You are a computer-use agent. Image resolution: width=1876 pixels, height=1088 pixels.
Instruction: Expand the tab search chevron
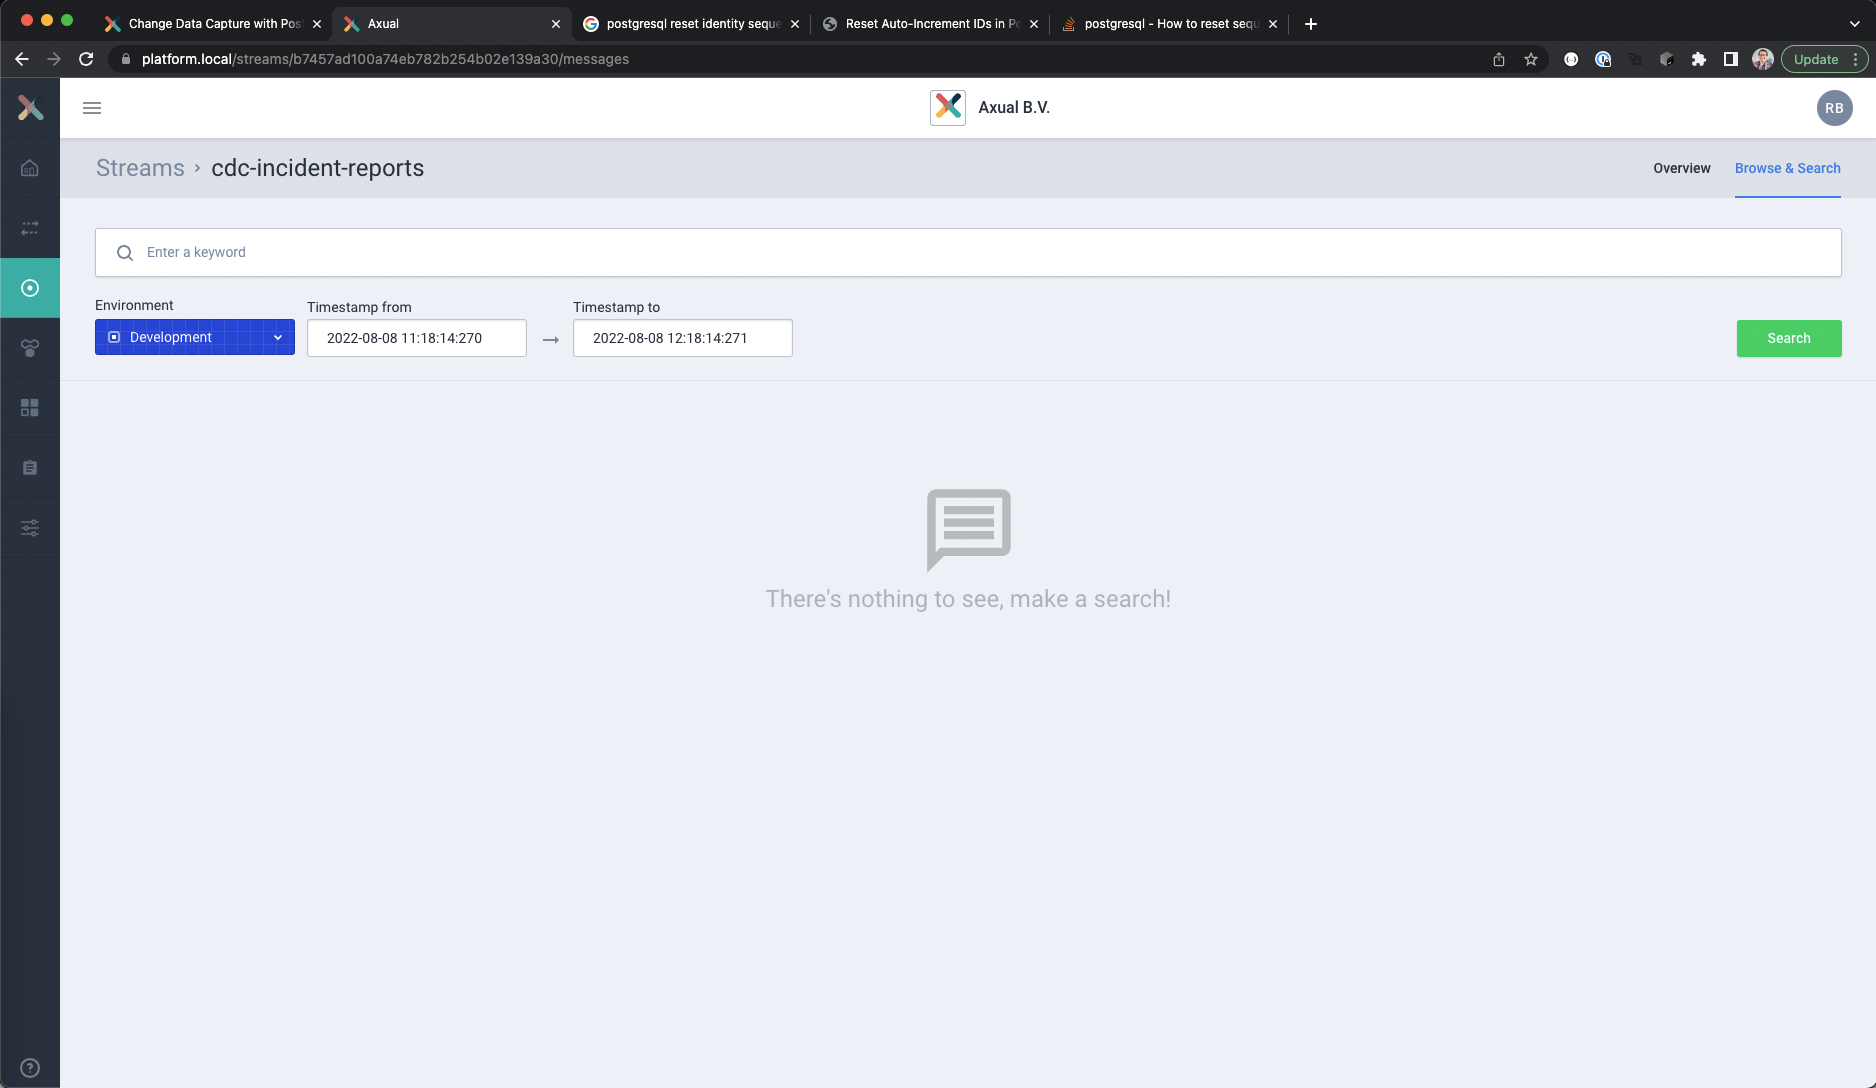tap(1854, 23)
